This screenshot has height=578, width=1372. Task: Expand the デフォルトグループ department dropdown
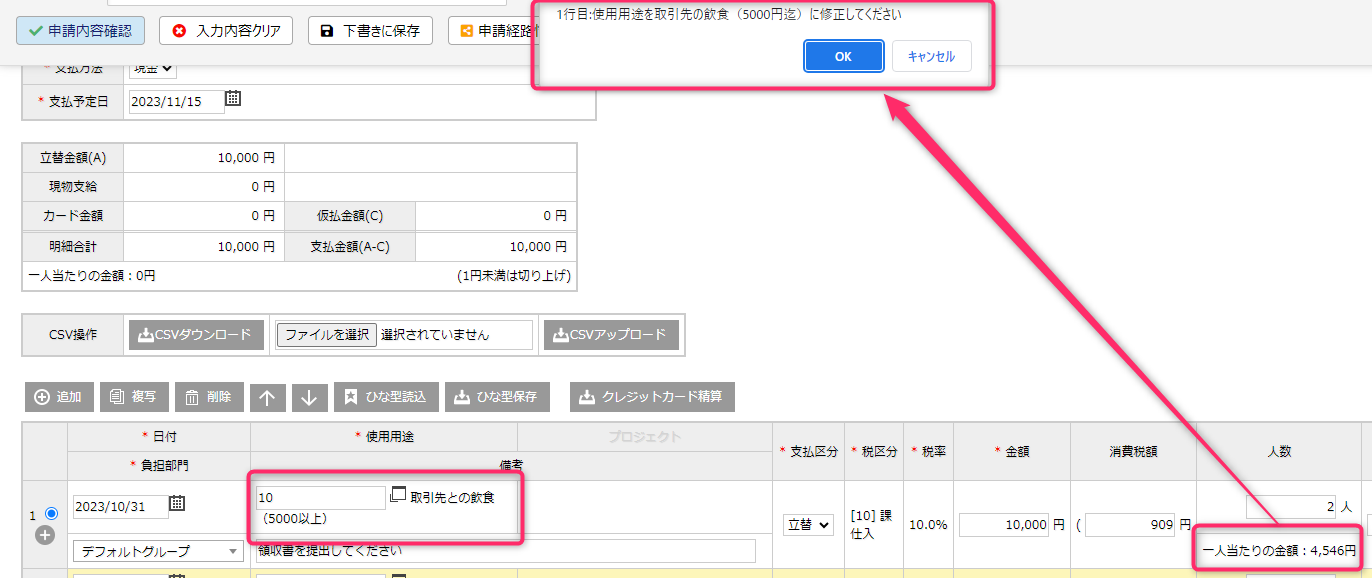[158, 551]
